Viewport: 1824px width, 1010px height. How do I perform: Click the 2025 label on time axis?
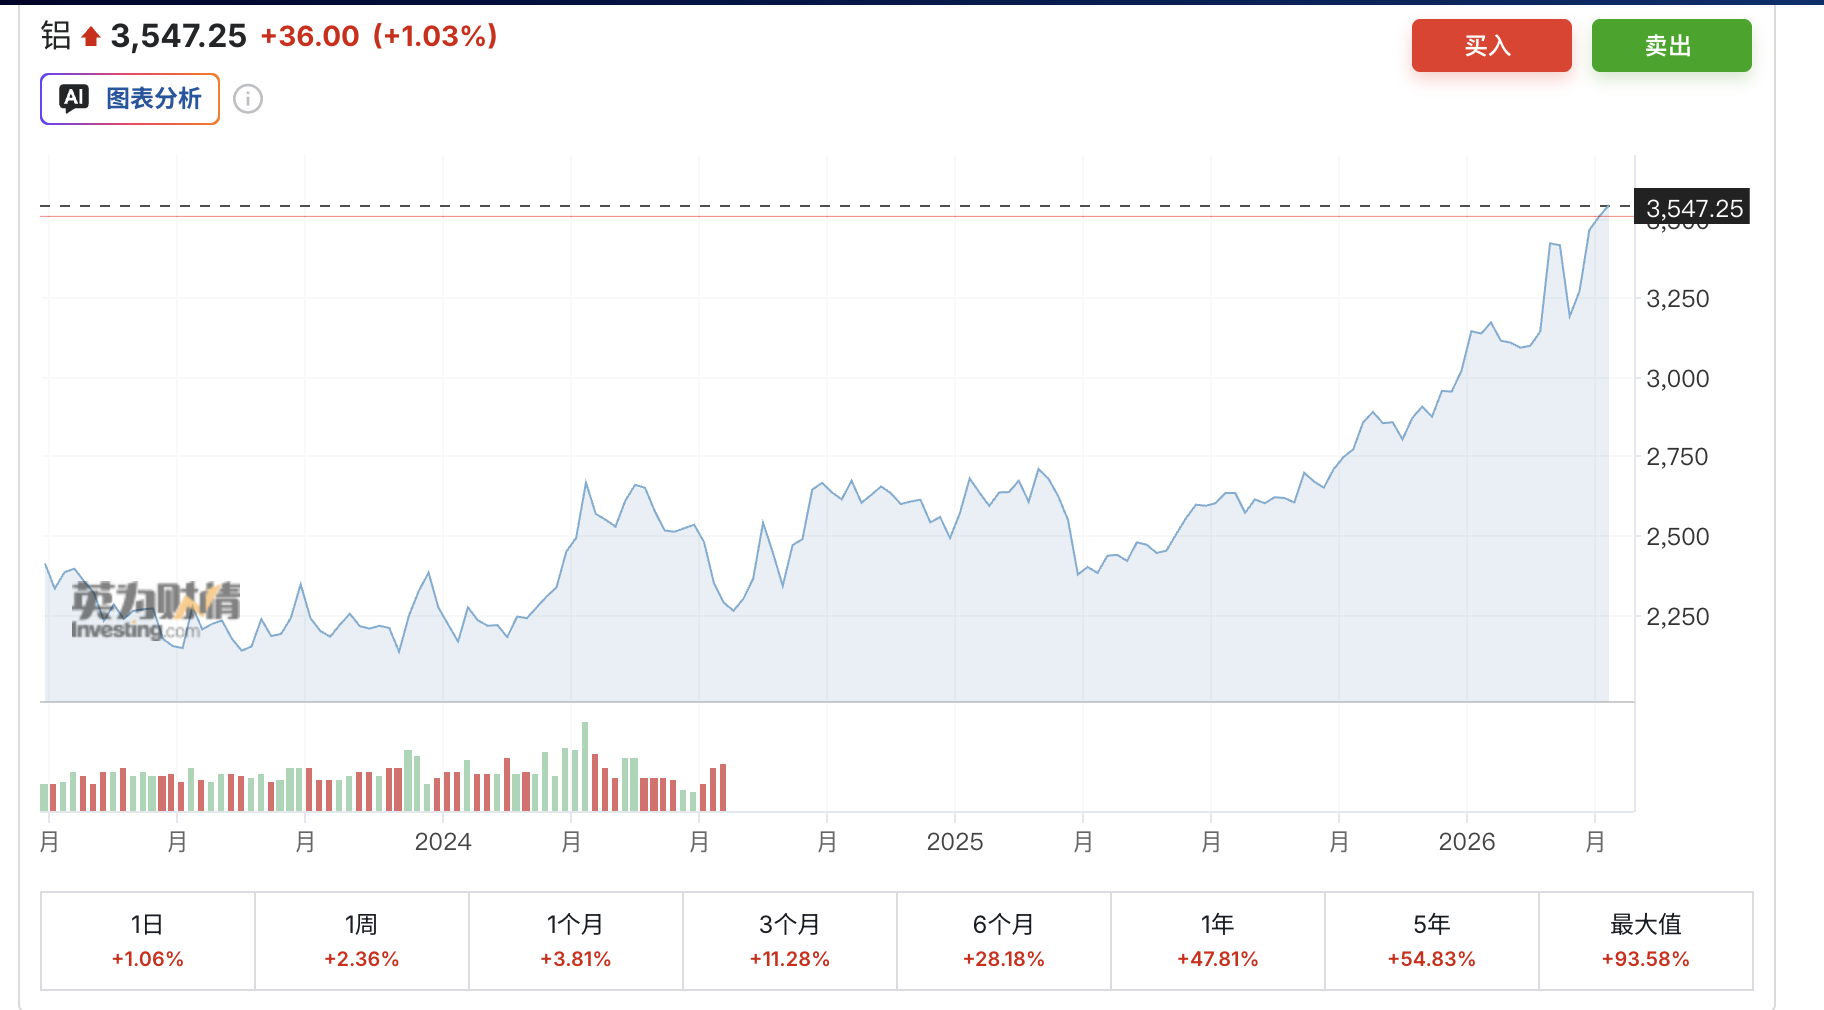click(955, 842)
